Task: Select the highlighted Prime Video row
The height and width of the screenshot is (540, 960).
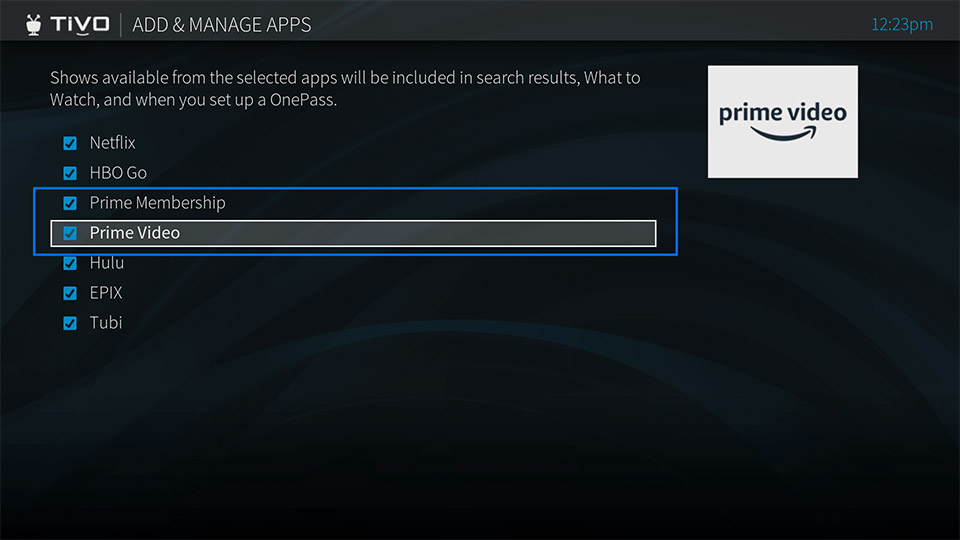Action: coord(353,233)
